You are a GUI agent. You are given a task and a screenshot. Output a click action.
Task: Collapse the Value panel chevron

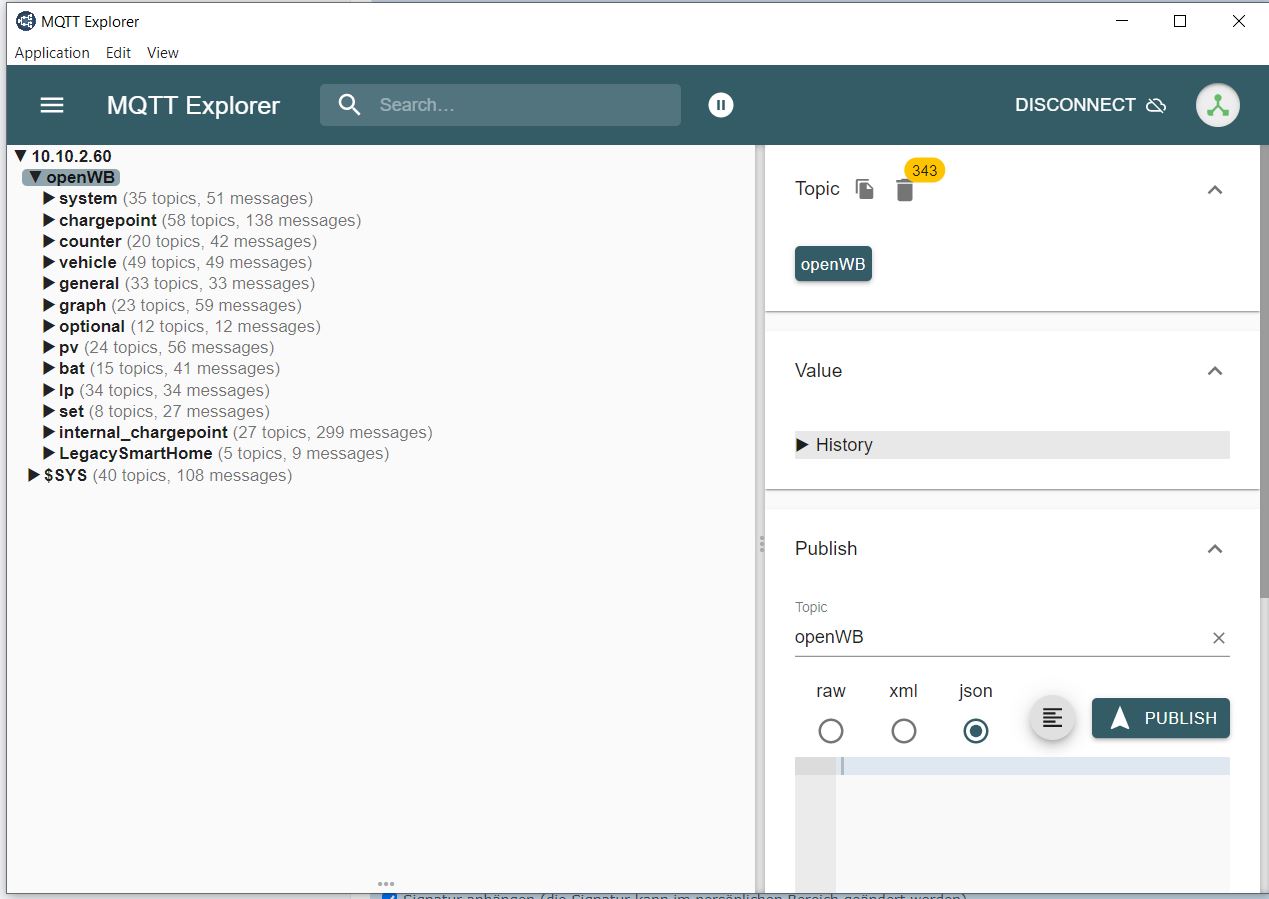pyautogui.click(x=1215, y=371)
